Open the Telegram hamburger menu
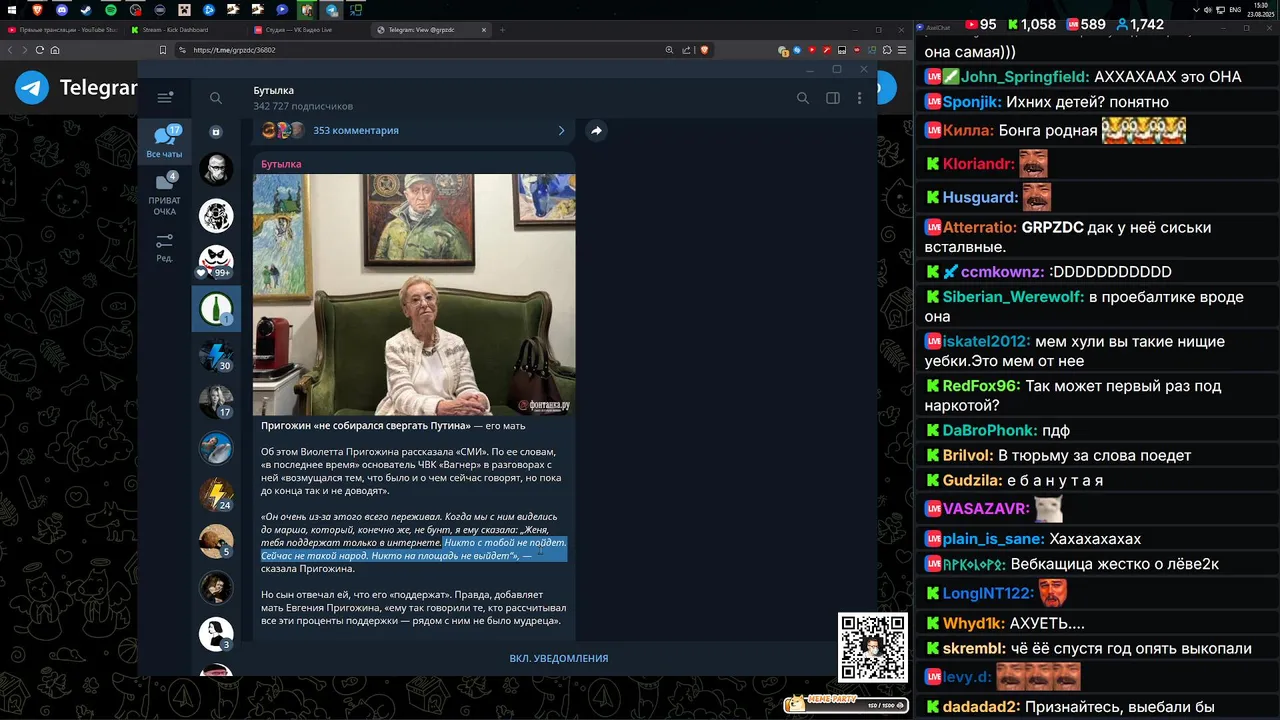 click(165, 97)
